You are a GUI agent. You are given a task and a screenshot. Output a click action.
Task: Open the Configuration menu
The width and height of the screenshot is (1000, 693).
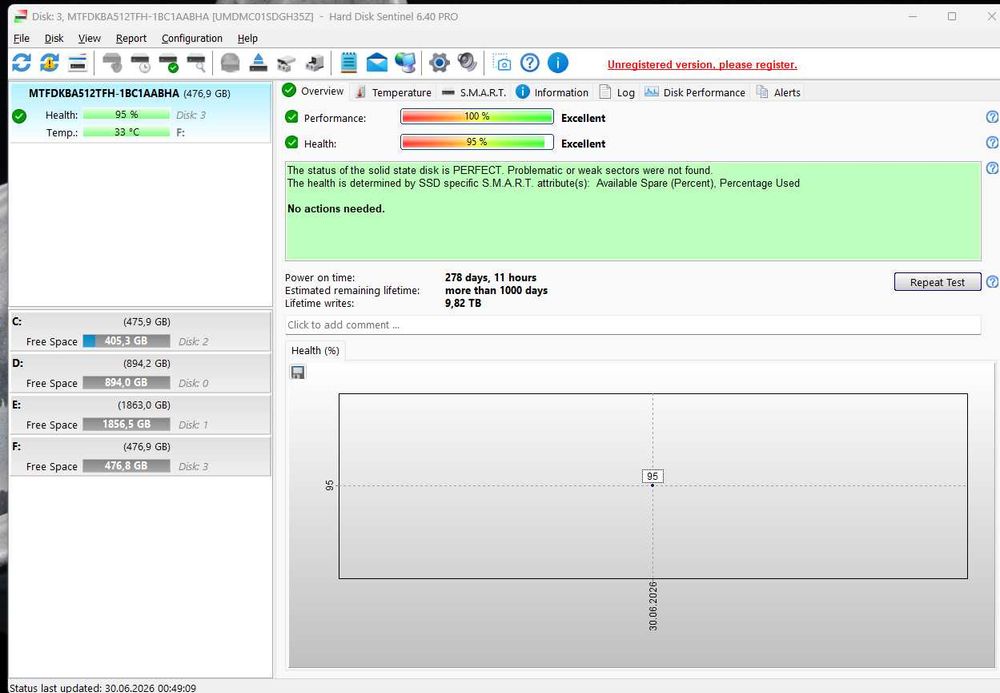pyautogui.click(x=192, y=38)
